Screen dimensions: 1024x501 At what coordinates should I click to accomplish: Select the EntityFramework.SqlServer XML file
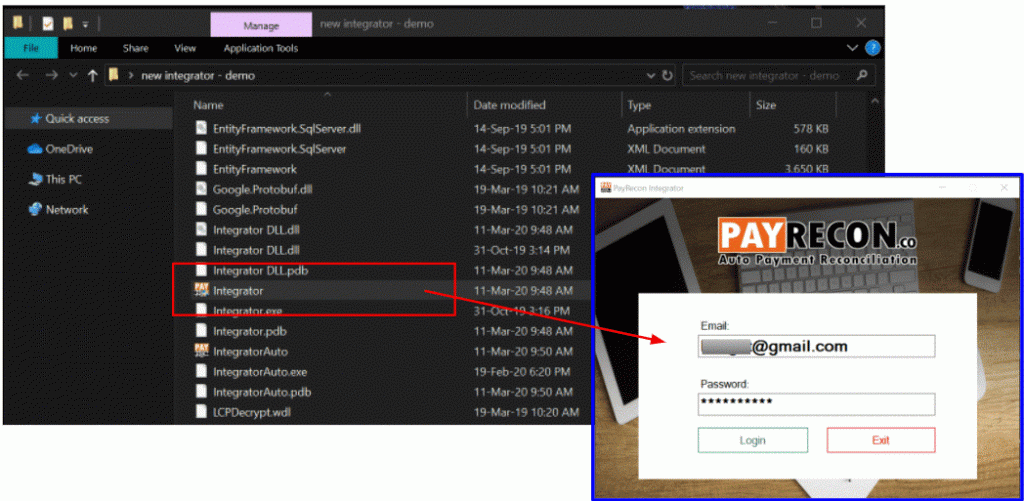280,149
